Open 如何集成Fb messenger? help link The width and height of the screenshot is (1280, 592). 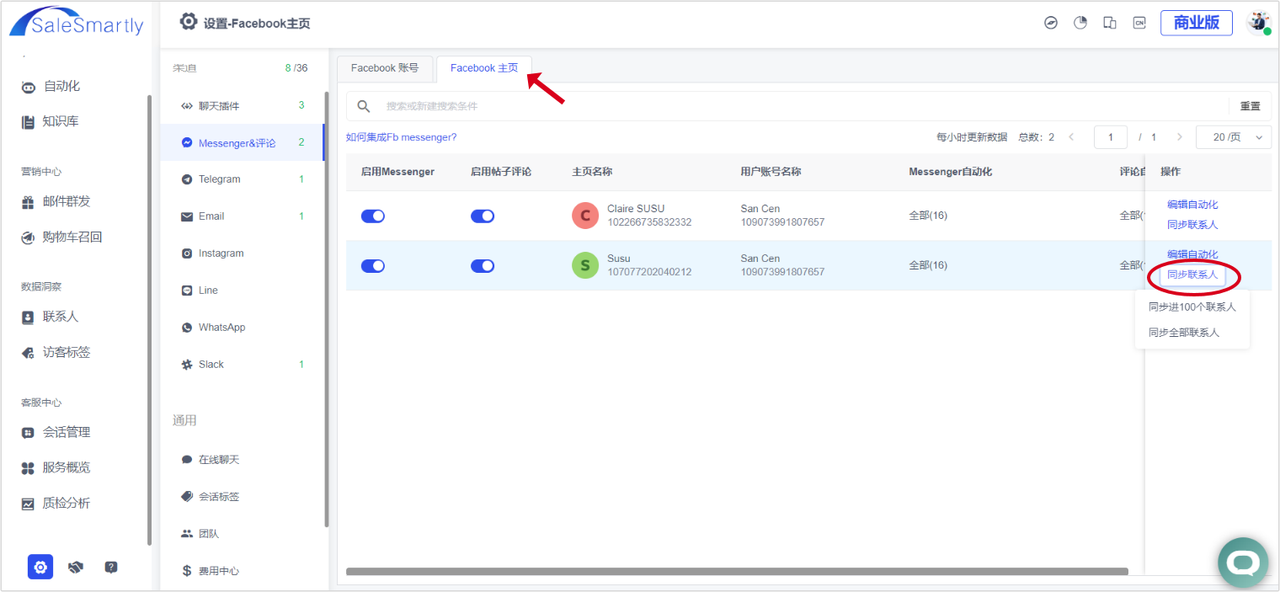[x=401, y=137]
